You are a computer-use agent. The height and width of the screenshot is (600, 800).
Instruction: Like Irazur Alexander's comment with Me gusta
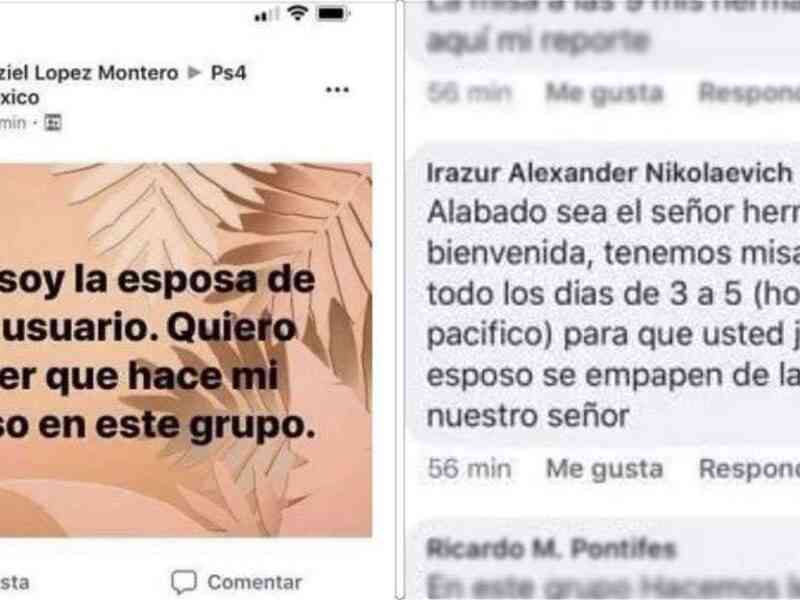(x=605, y=468)
